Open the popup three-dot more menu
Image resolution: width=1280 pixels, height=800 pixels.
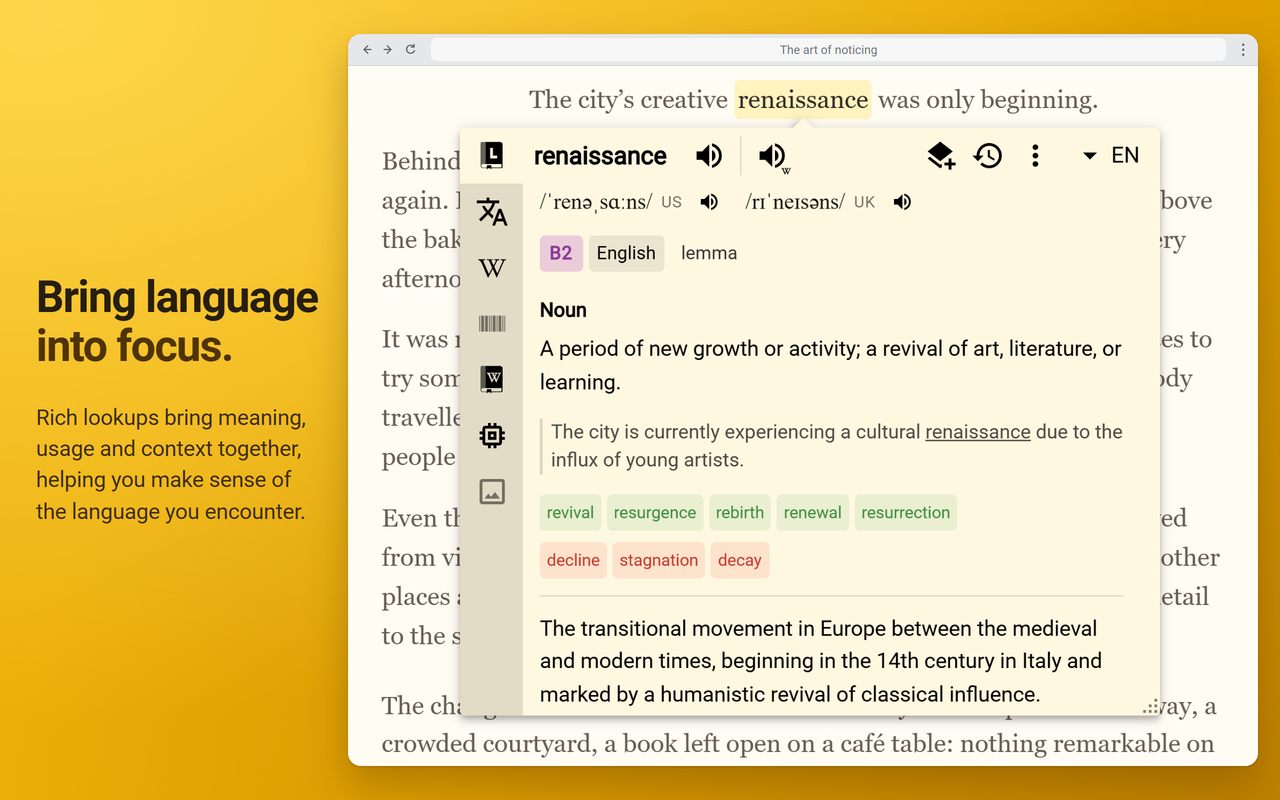click(x=1035, y=155)
